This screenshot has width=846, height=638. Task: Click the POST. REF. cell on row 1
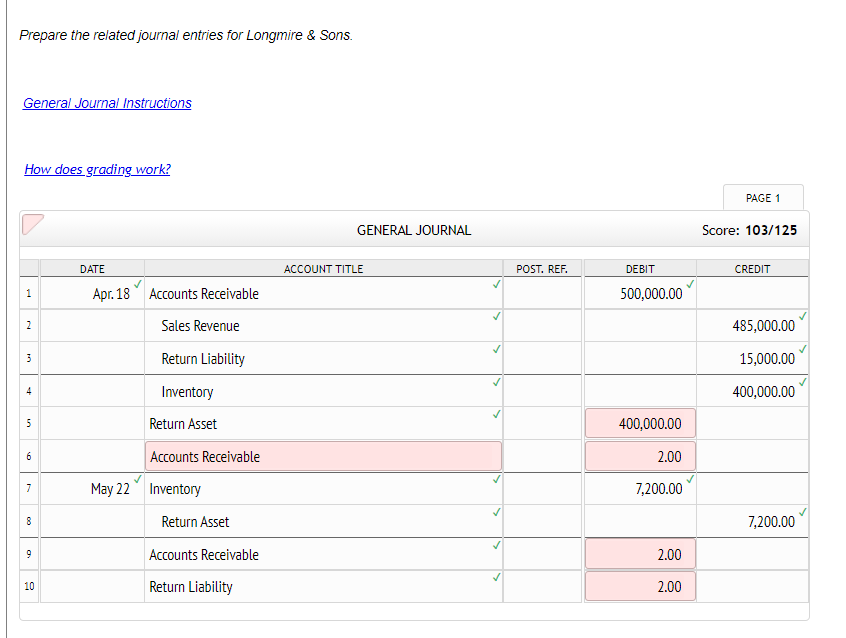pyautogui.click(x=541, y=293)
